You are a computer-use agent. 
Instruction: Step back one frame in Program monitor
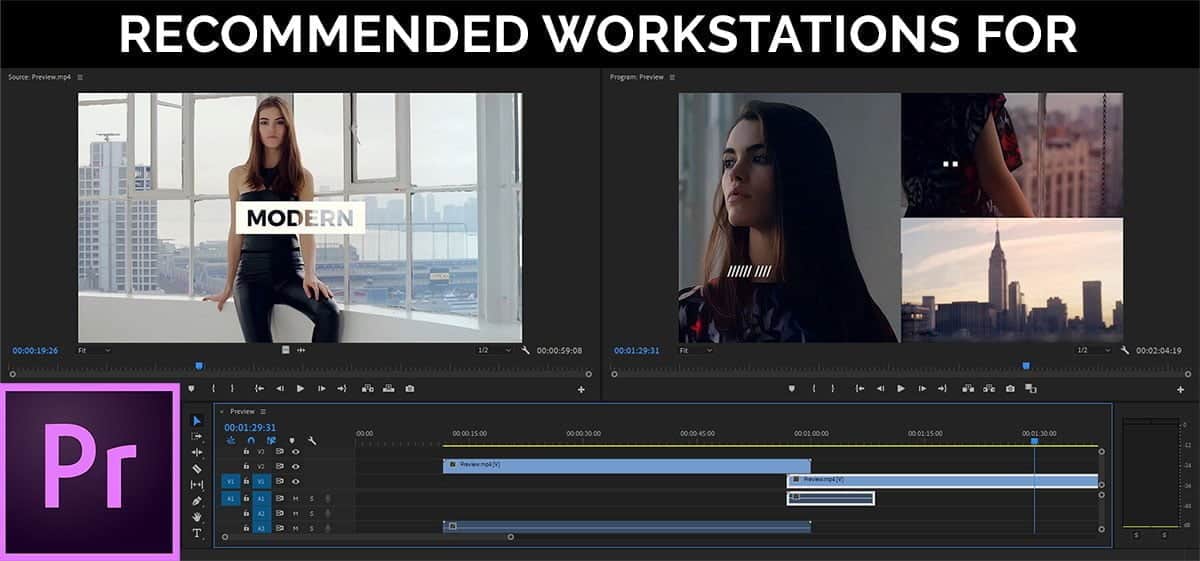880,388
